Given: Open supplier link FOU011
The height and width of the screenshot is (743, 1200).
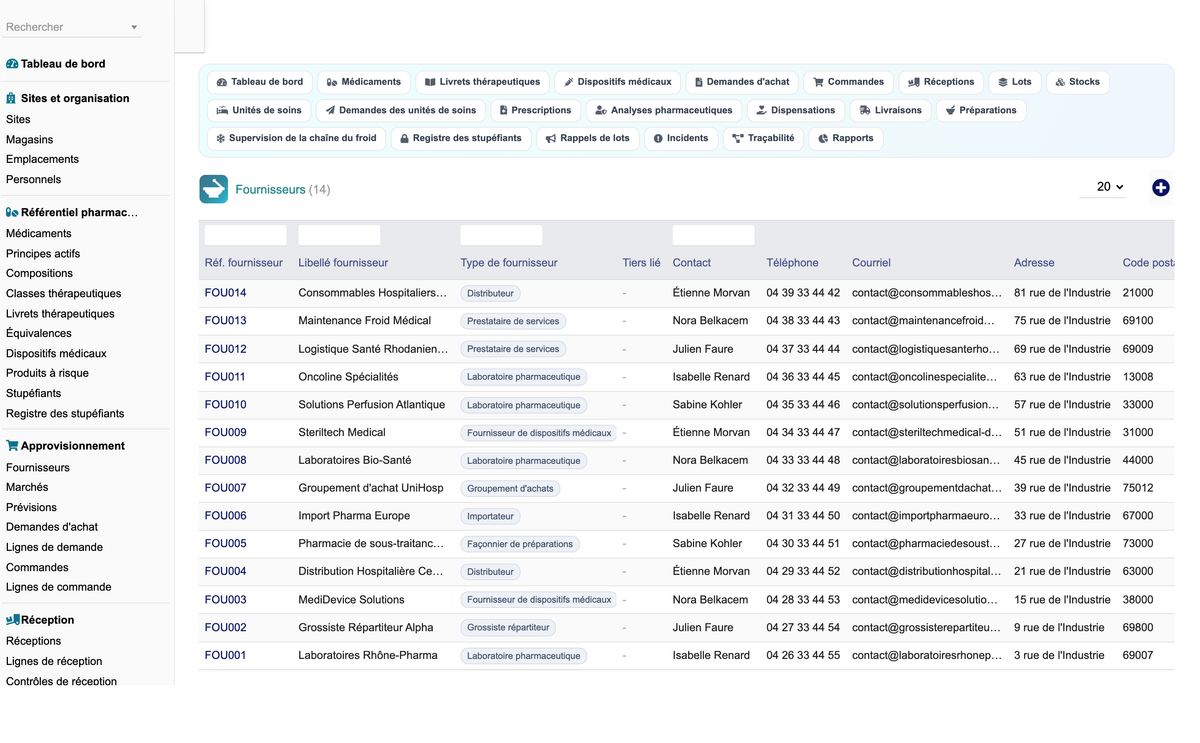Looking at the screenshot, I should 225,377.
